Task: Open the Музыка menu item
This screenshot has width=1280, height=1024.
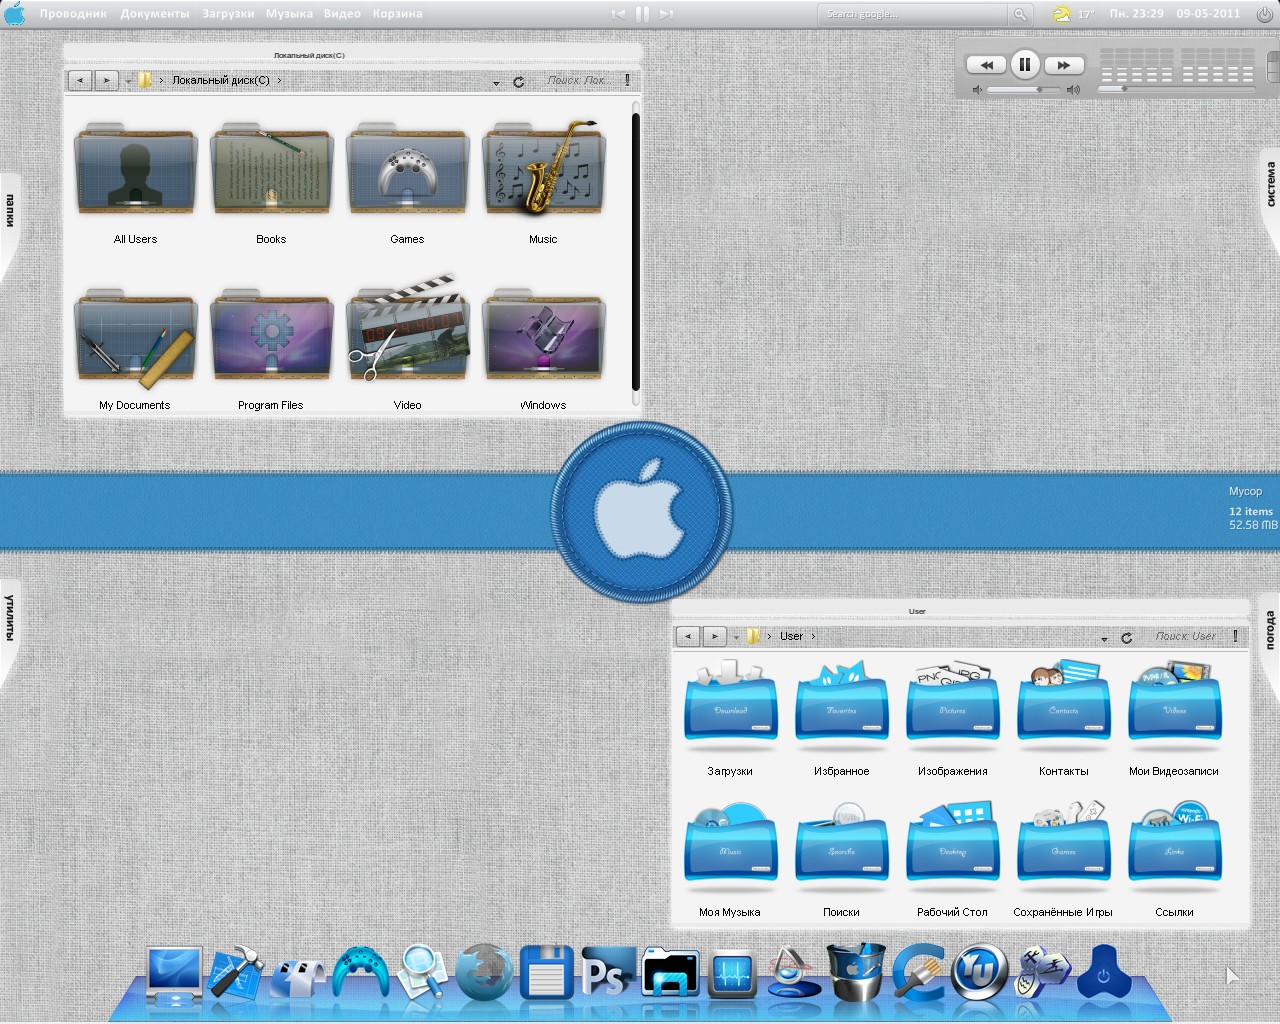Action: point(289,14)
